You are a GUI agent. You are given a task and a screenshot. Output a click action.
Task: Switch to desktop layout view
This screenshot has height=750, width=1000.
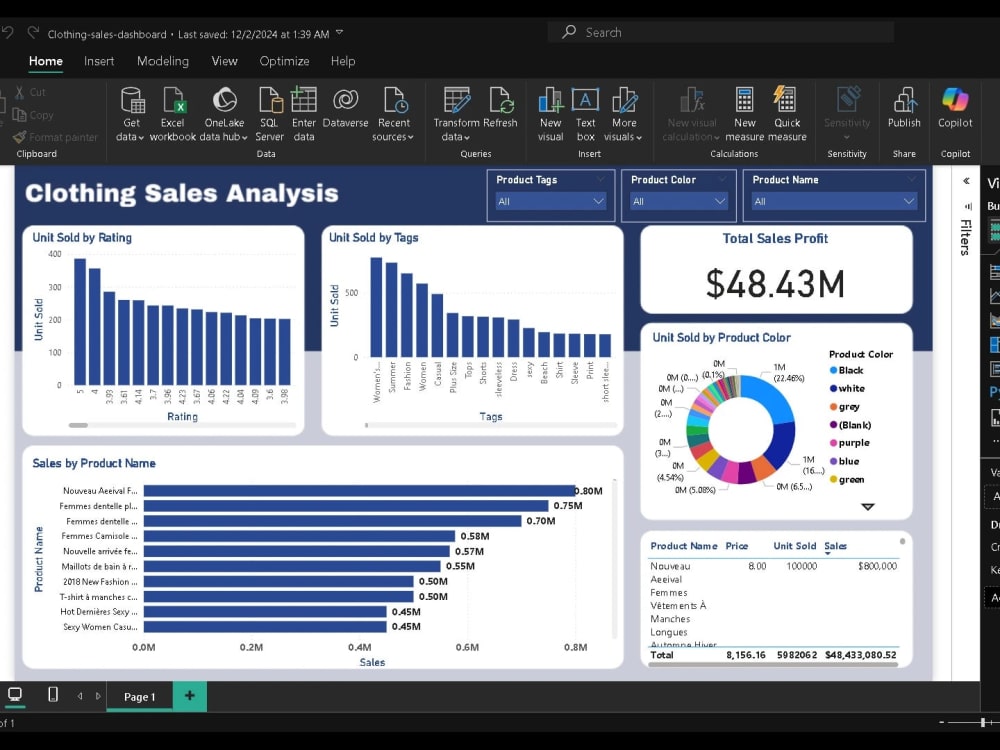tap(15, 695)
